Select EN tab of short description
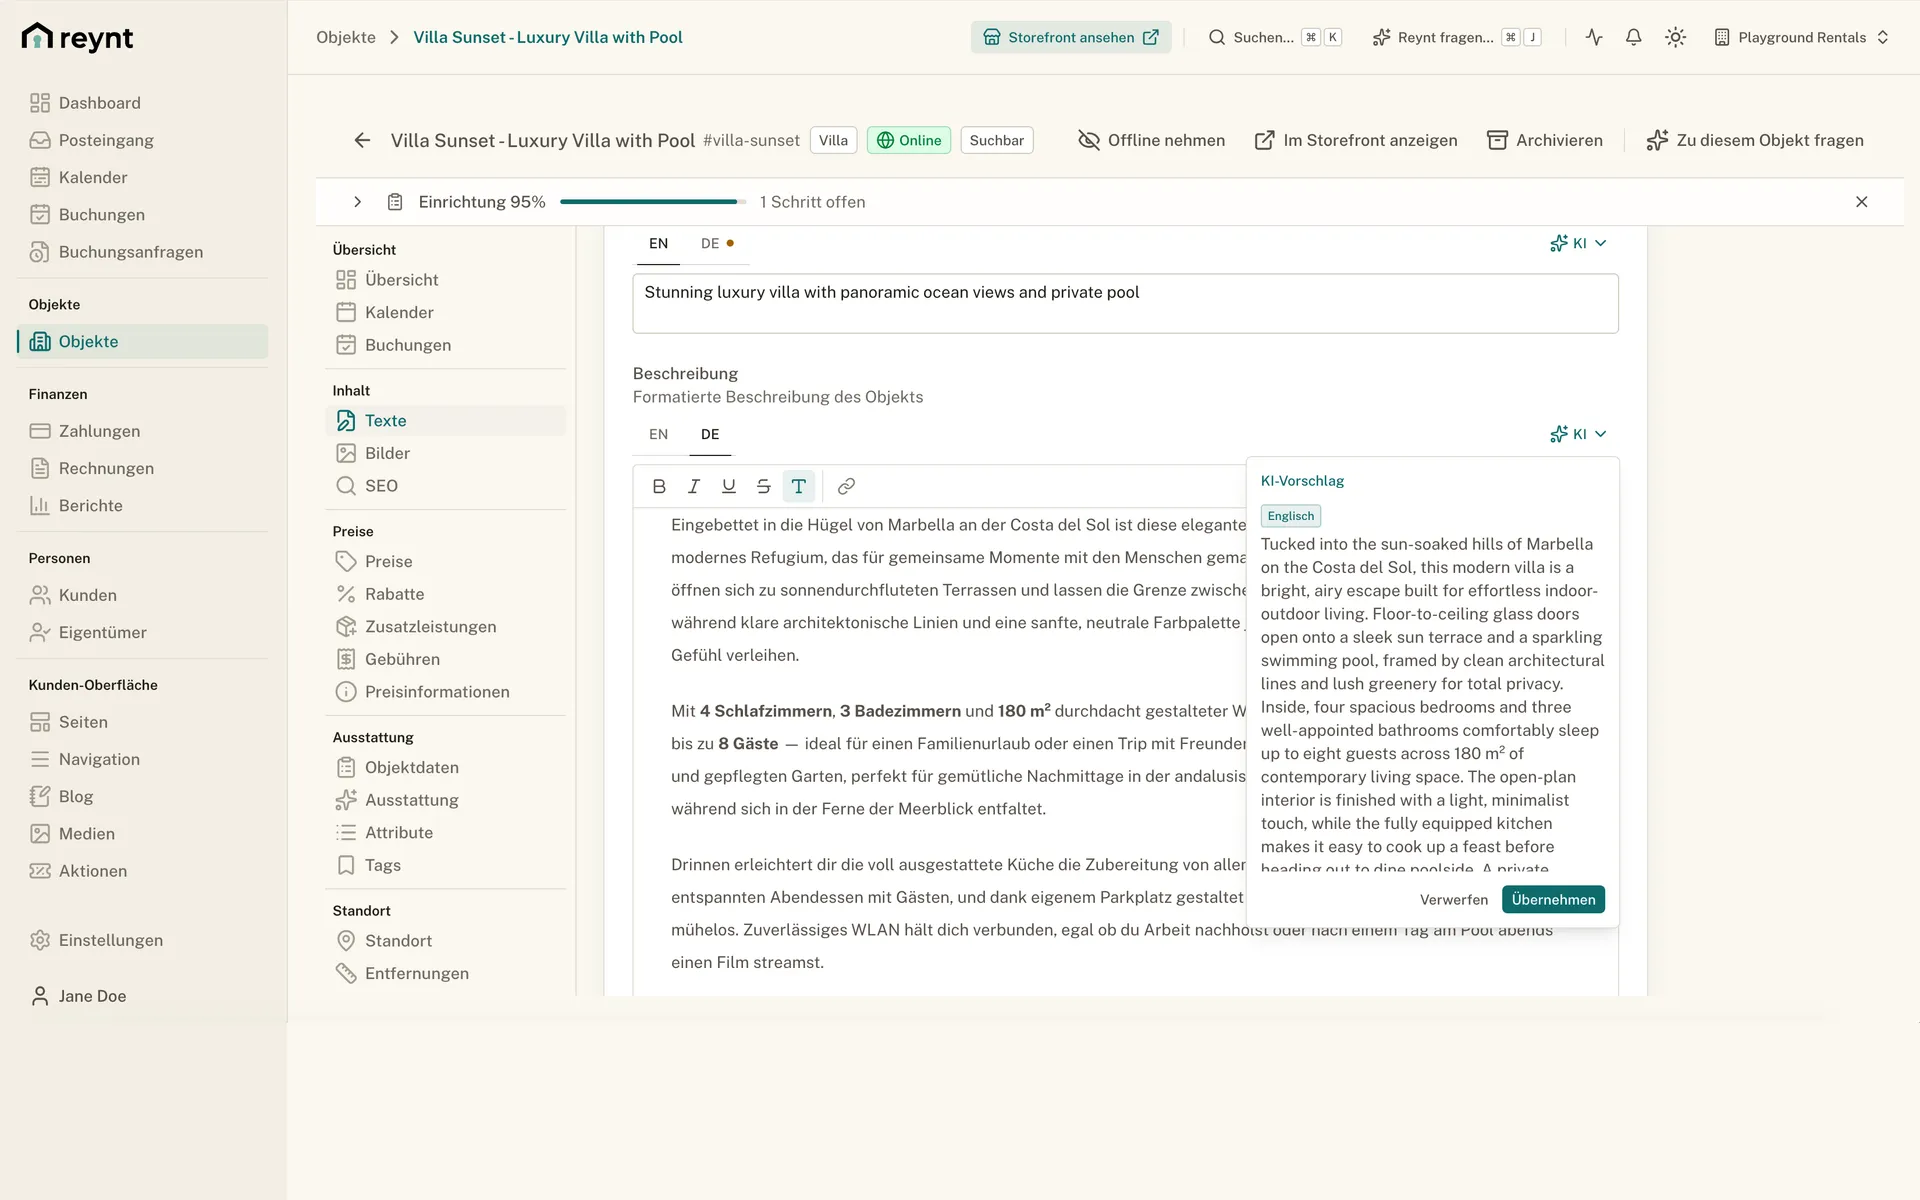The width and height of the screenshot is (1920, 1200). click(x=658, y=243)
